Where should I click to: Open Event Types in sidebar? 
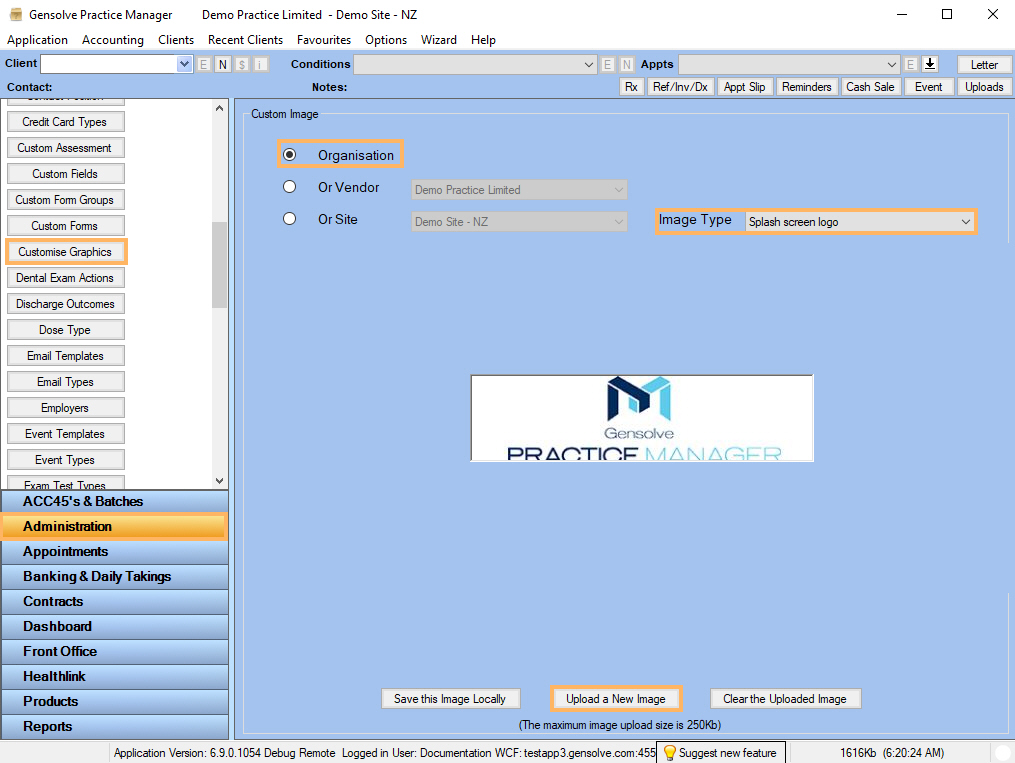65,459
